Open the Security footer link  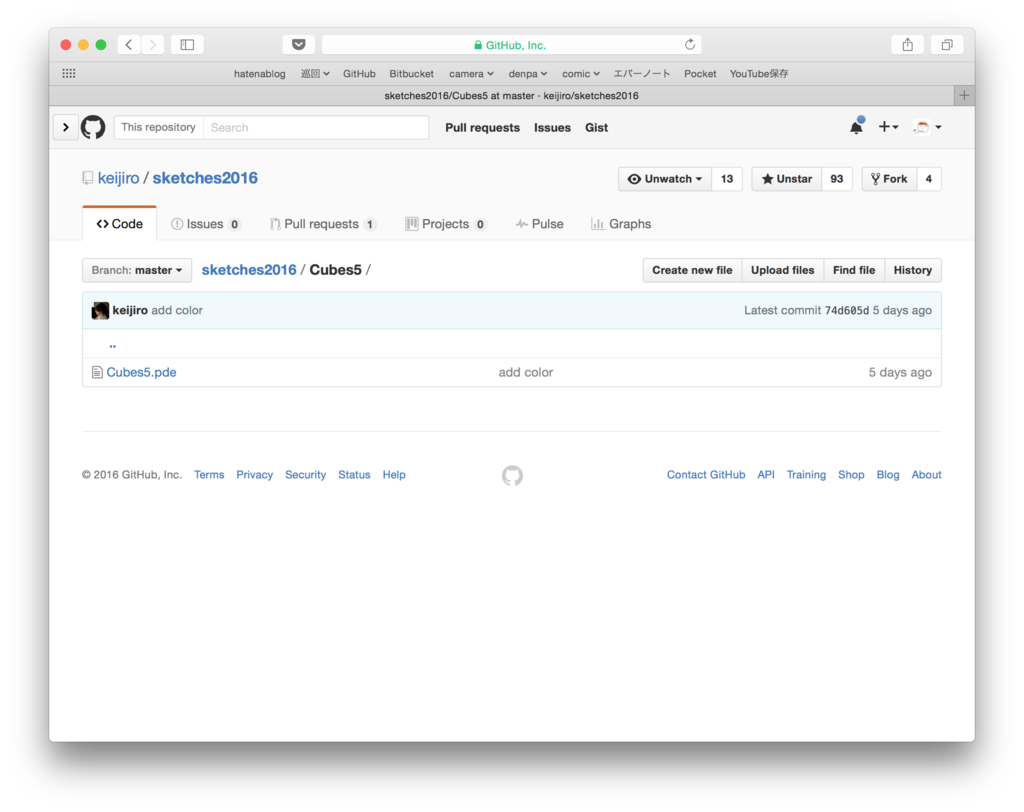(x=305, y=475)
